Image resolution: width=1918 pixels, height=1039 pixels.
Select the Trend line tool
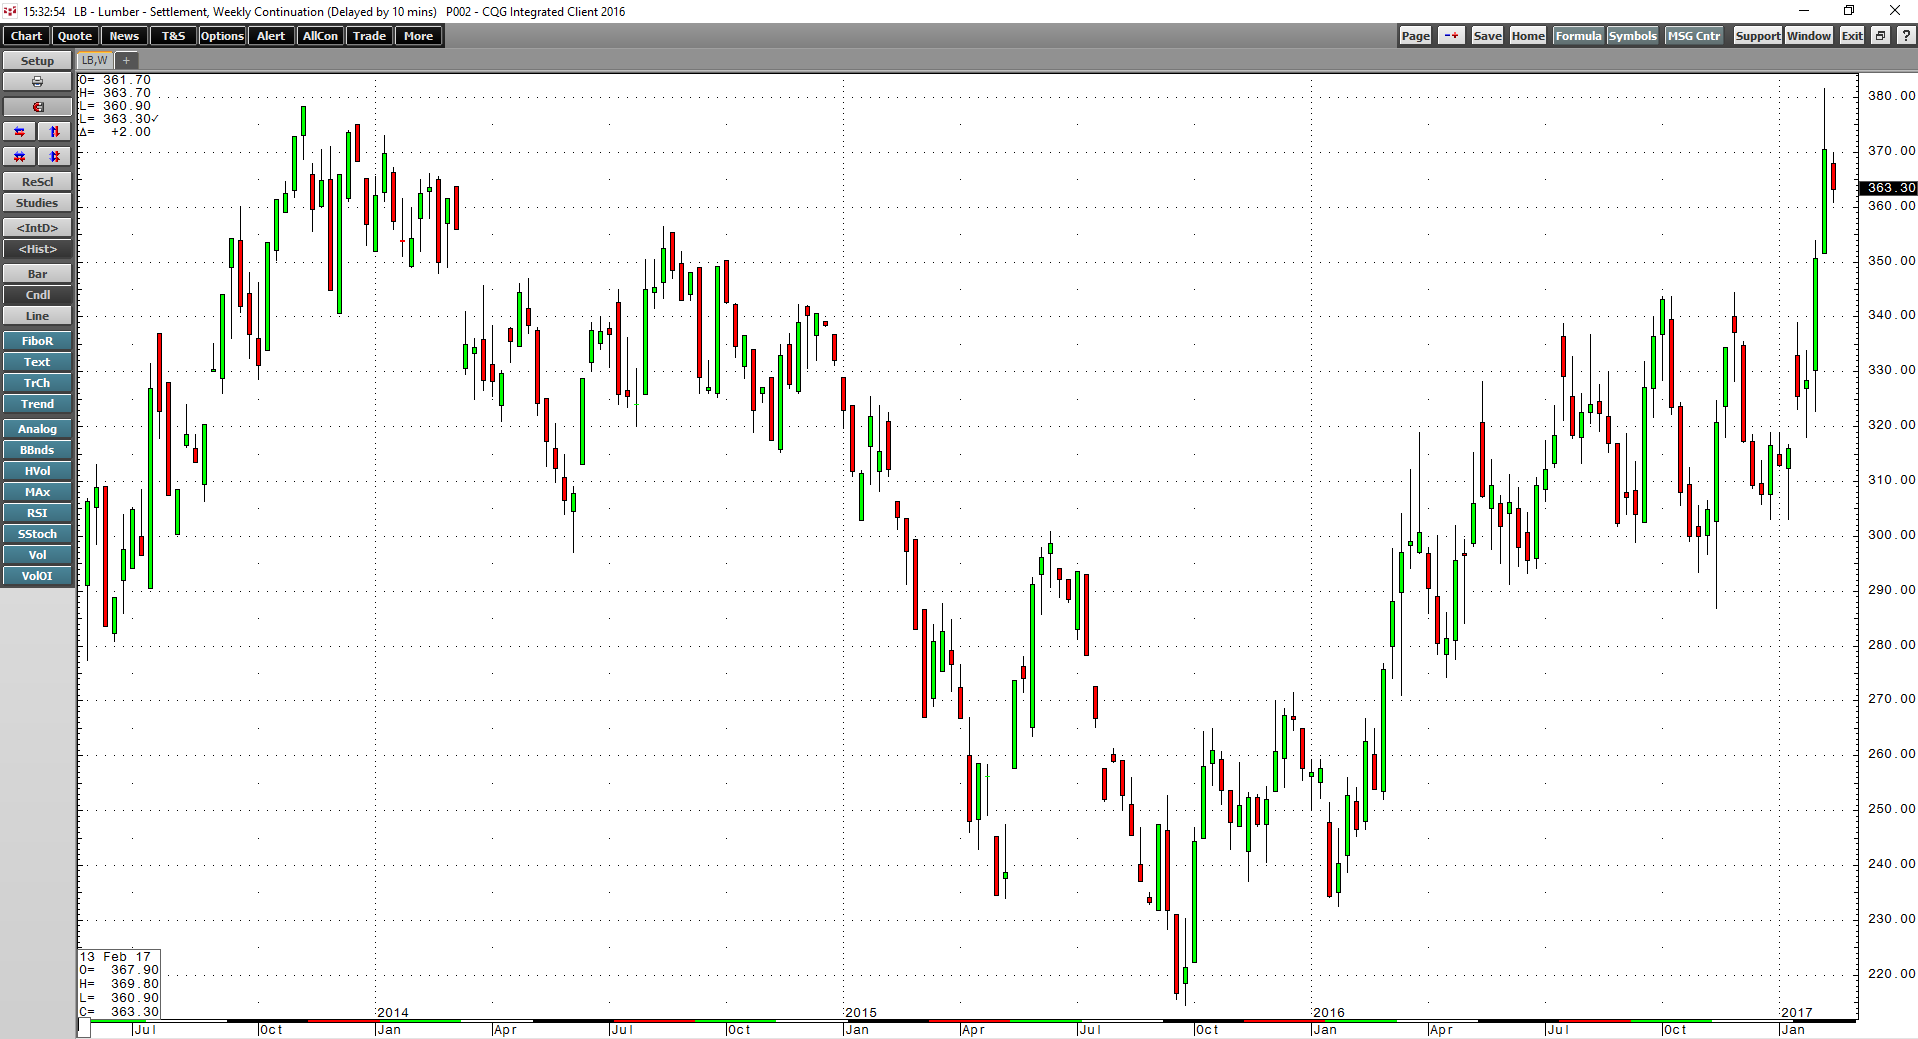pos(37,404)
